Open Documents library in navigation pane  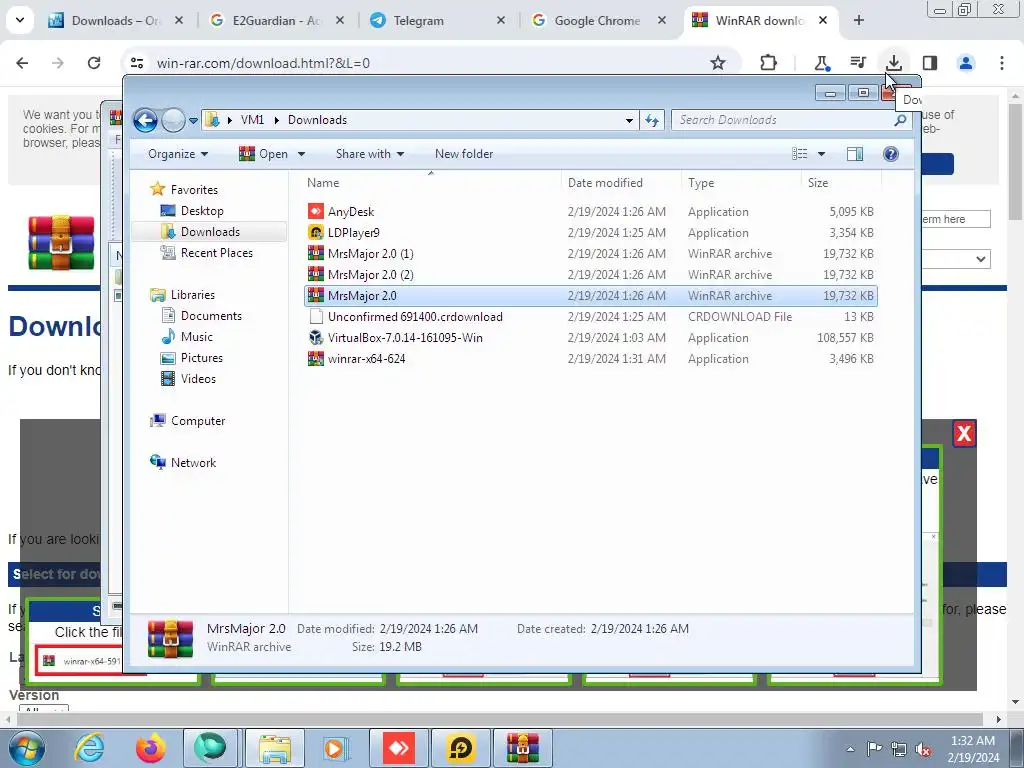(201, 316)
